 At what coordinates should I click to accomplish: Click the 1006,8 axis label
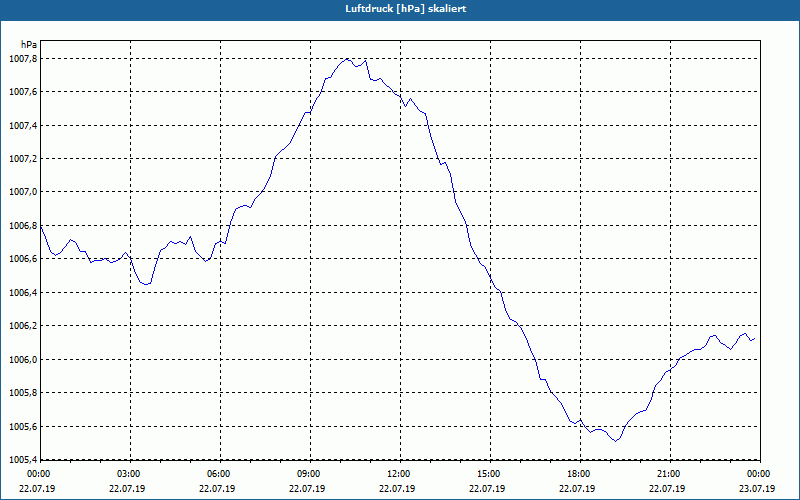point(23,226)
